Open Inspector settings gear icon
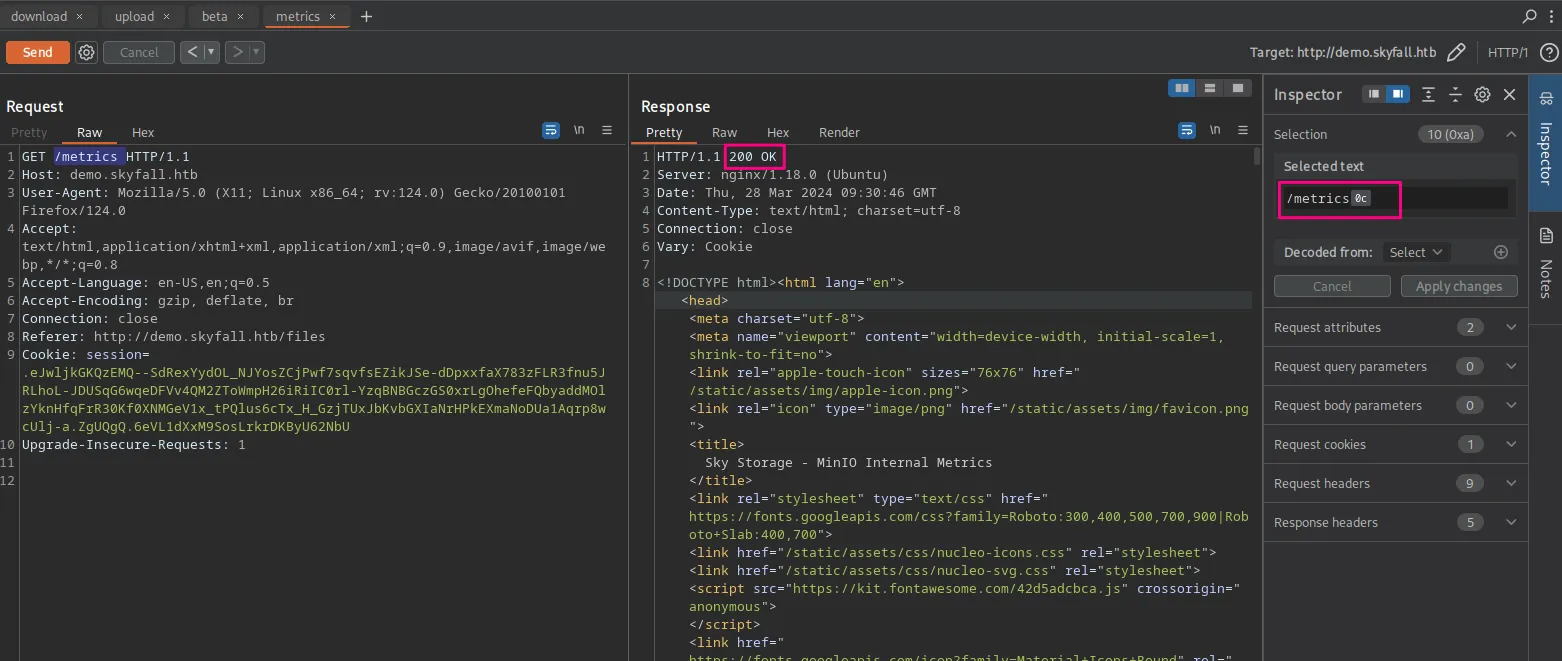Image resolution: width=1562 pixels, height=661 pixels. pyautogui.click(x=1482, y=94)
